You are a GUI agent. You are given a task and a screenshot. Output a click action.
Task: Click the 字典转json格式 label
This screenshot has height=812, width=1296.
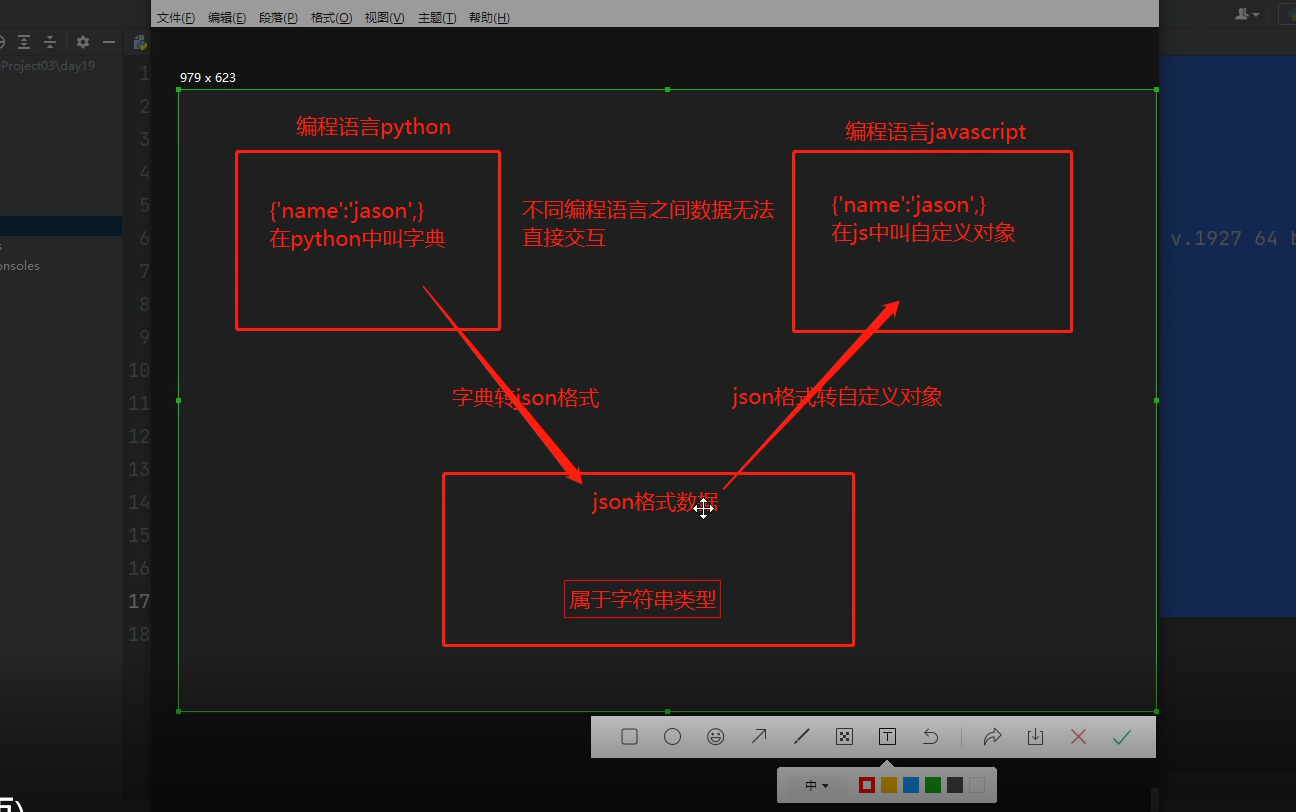tap(526, 398)
